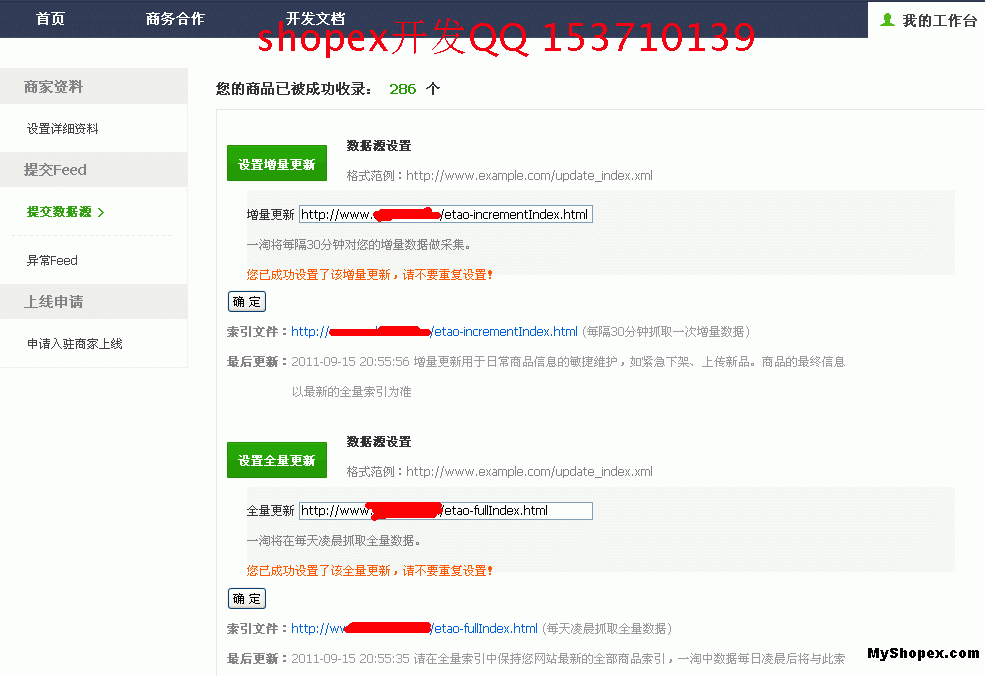Click the green 设置增量更新 button
985x676 pixels.
tap(277, 163)
